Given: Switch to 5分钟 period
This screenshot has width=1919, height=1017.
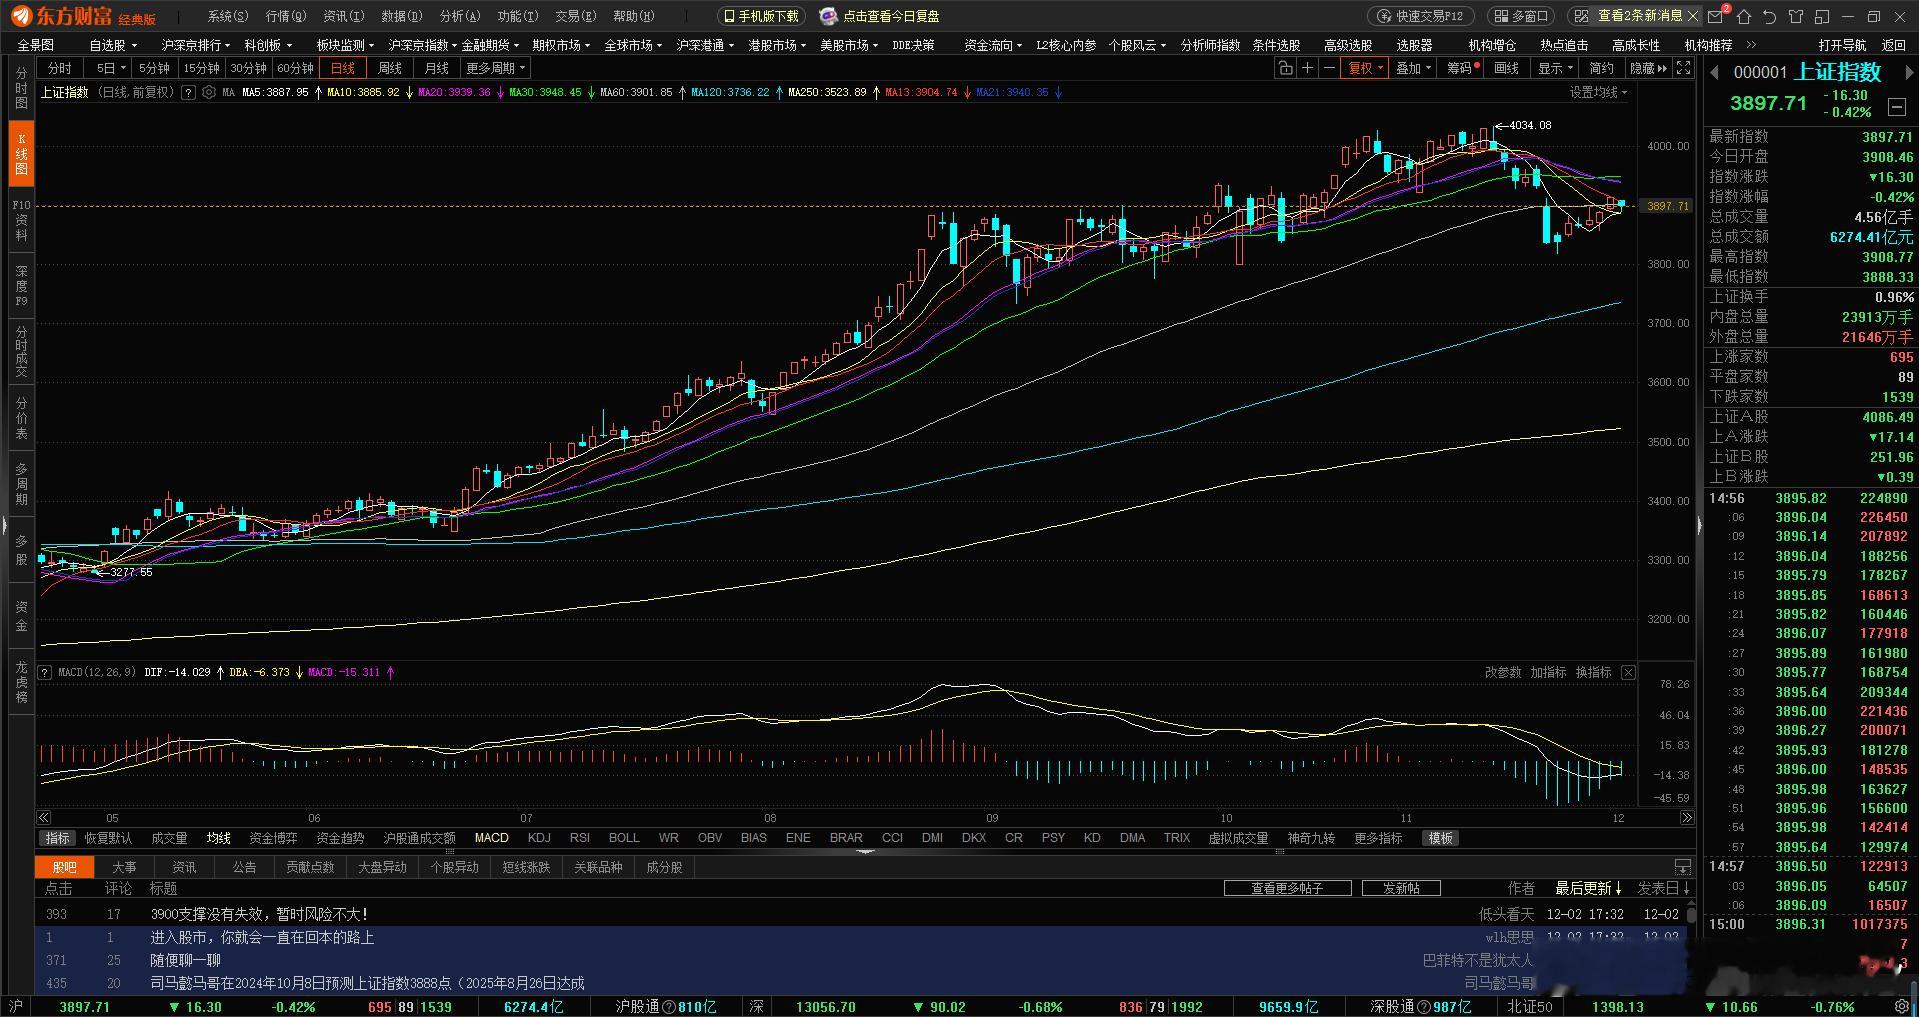Looking at the screenshot, I should [x=154, y=68].
